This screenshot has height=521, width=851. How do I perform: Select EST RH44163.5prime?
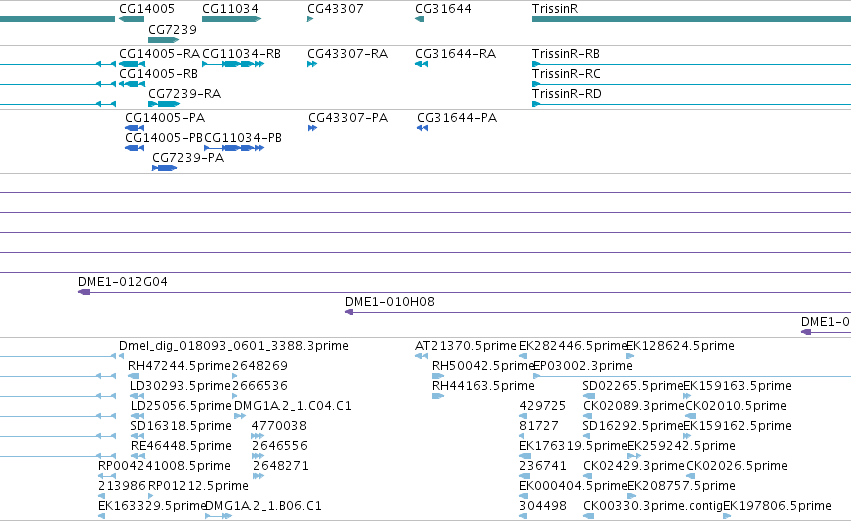[x=483, y=386]
